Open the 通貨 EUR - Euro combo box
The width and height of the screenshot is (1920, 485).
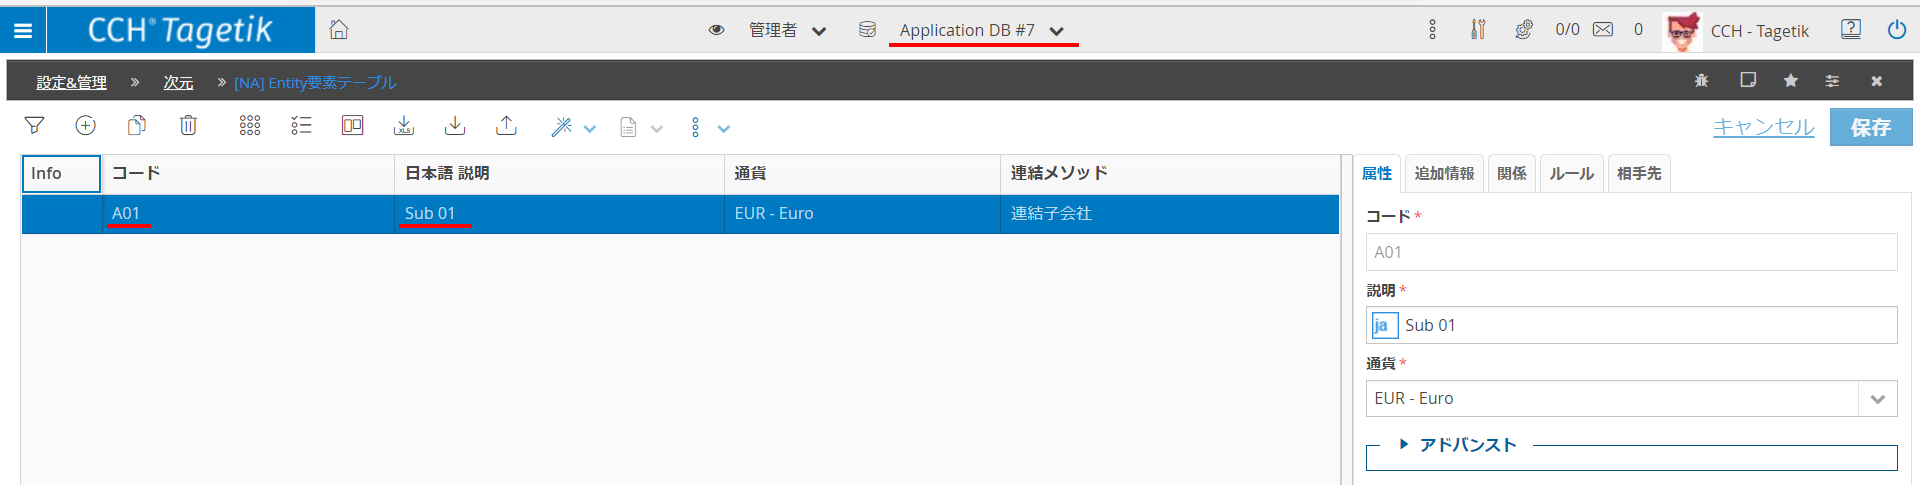[x=1630, y=399]
